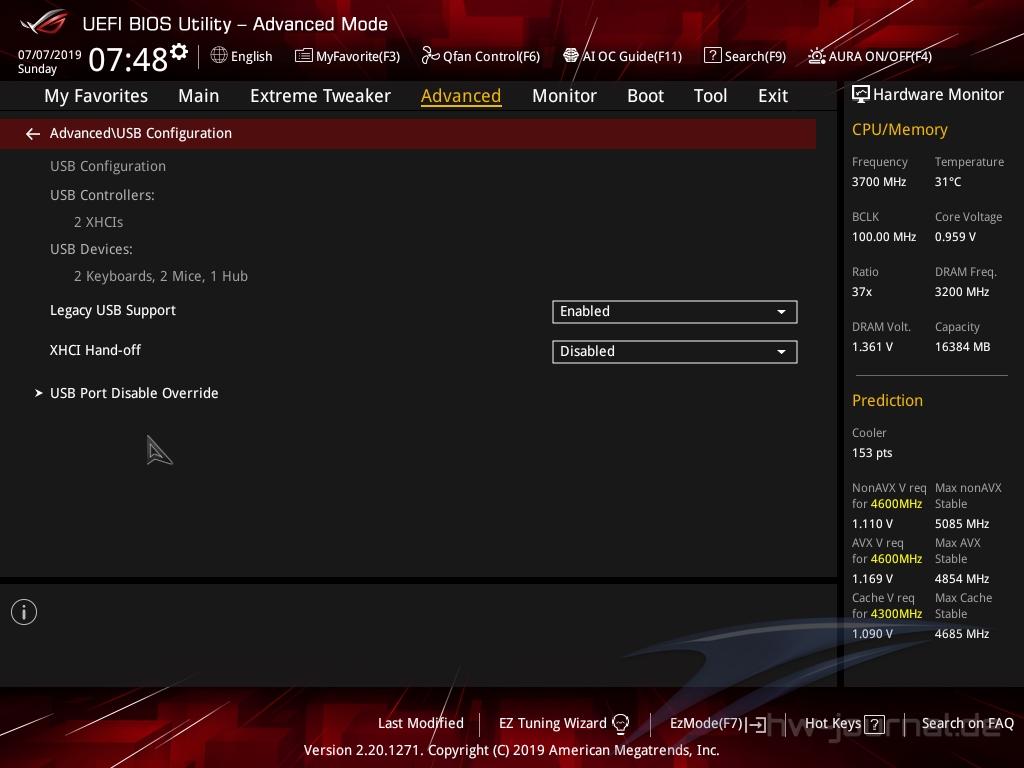Open the clock settings gear icon
The height and width of the screenshot is (768, 1024).
[x=179, y=52]
